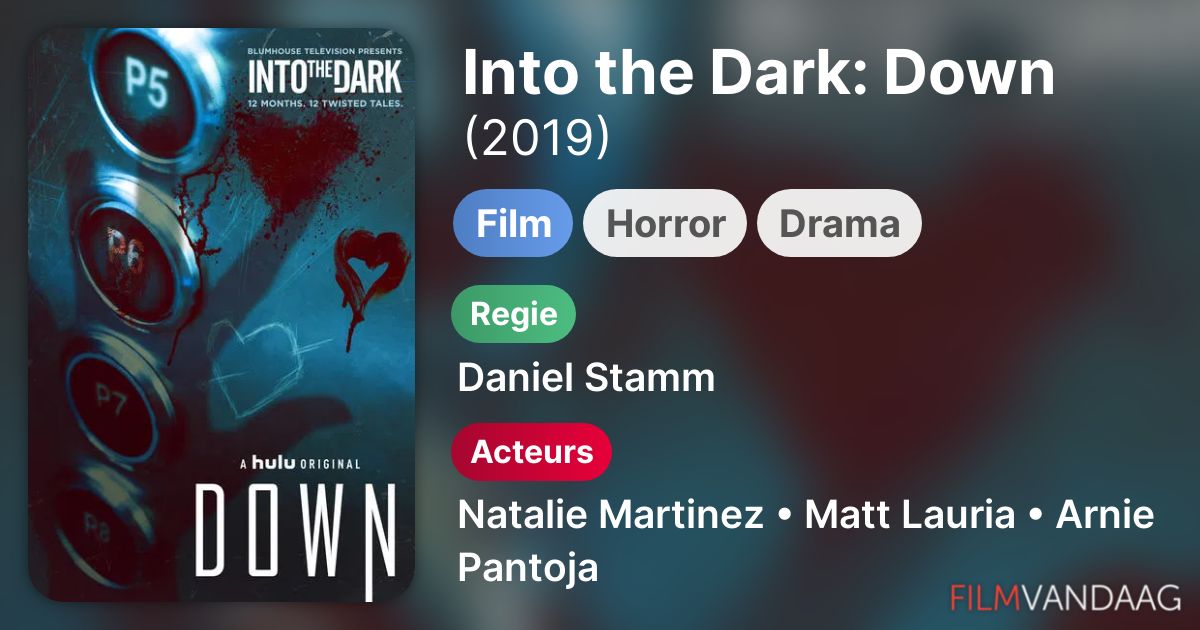This screenshot has width=1200, height=630.
Task: Select the Drama genre tag
Action: (839, 223)
